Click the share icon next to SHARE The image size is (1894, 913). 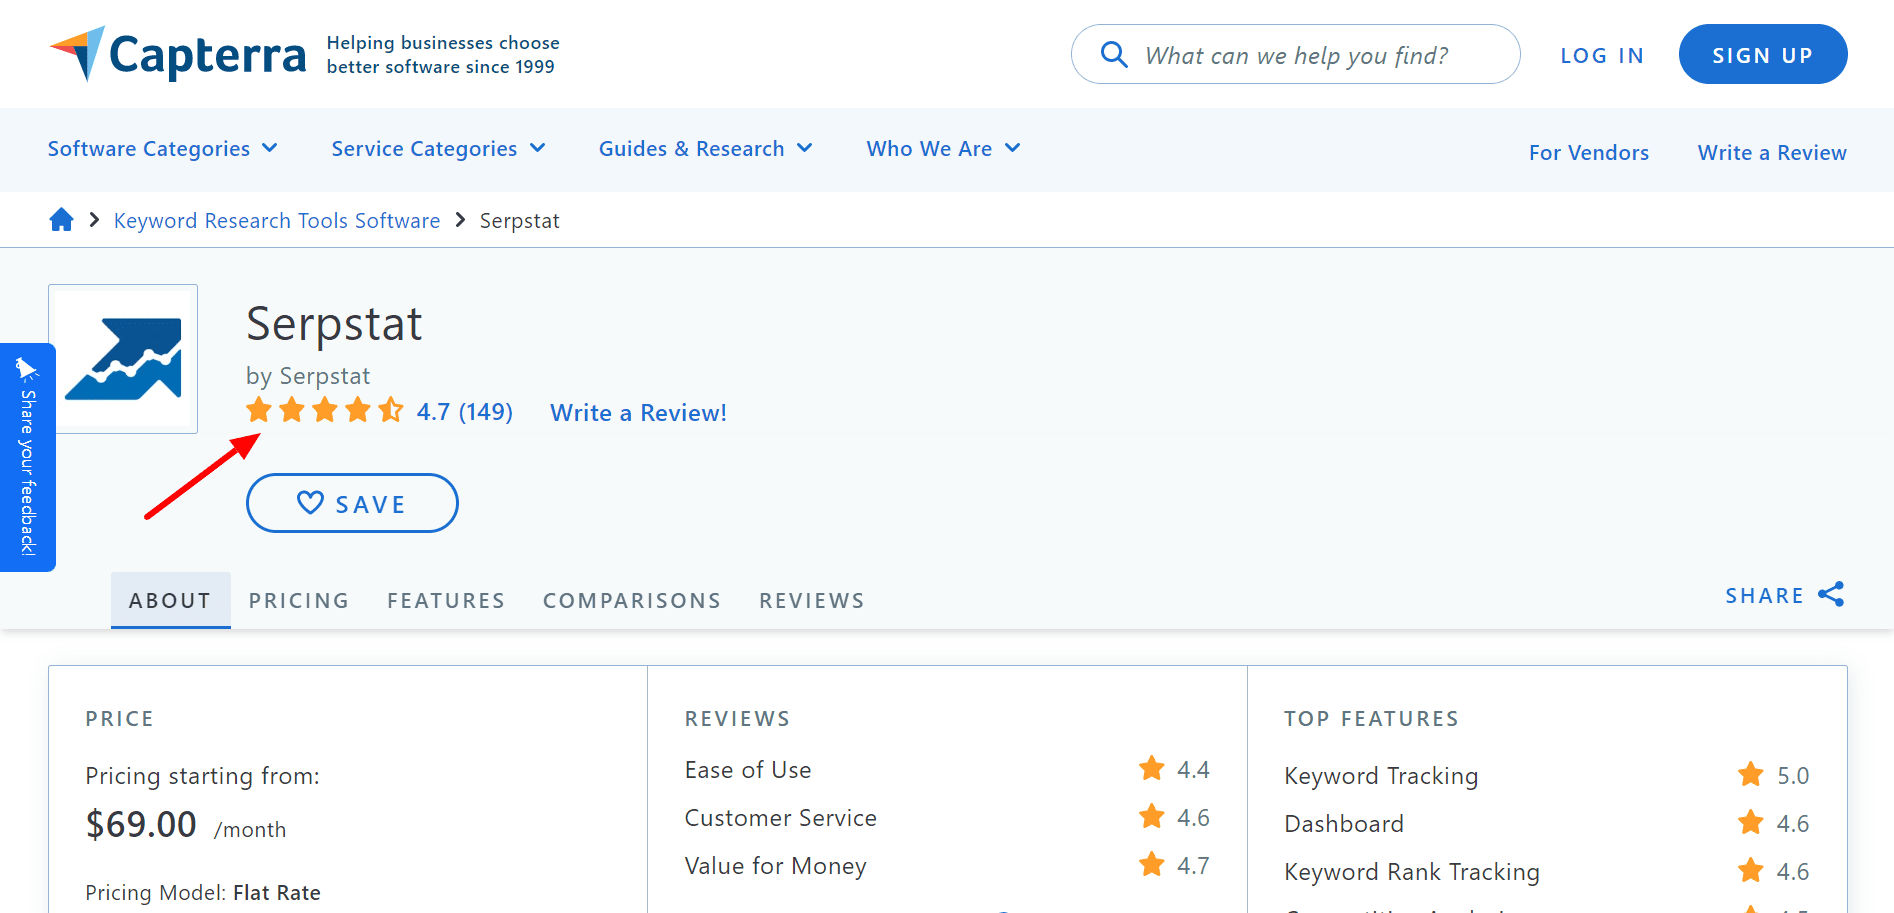coord(1831,595)
